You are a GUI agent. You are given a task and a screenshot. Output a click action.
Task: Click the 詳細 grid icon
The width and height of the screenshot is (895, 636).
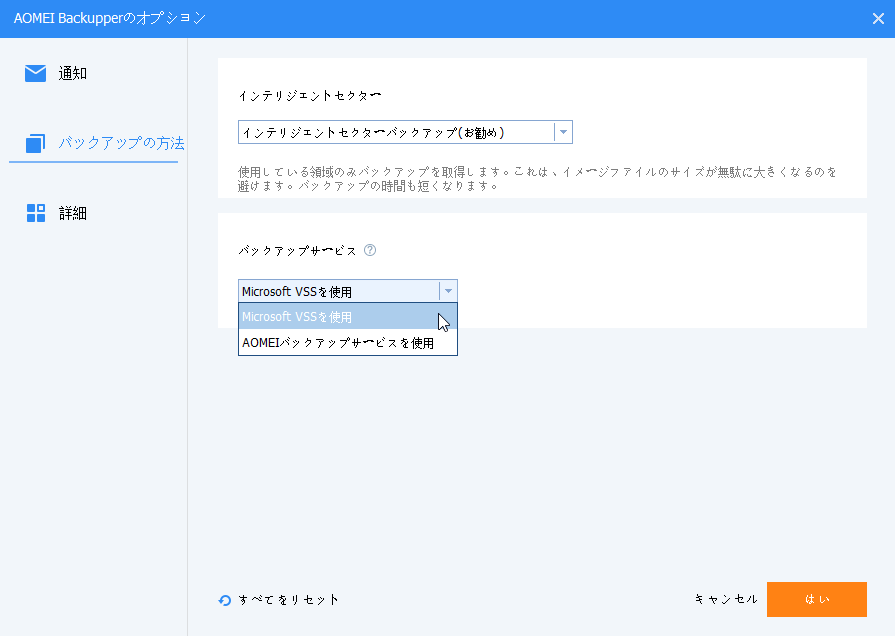(x=36, y=212)
